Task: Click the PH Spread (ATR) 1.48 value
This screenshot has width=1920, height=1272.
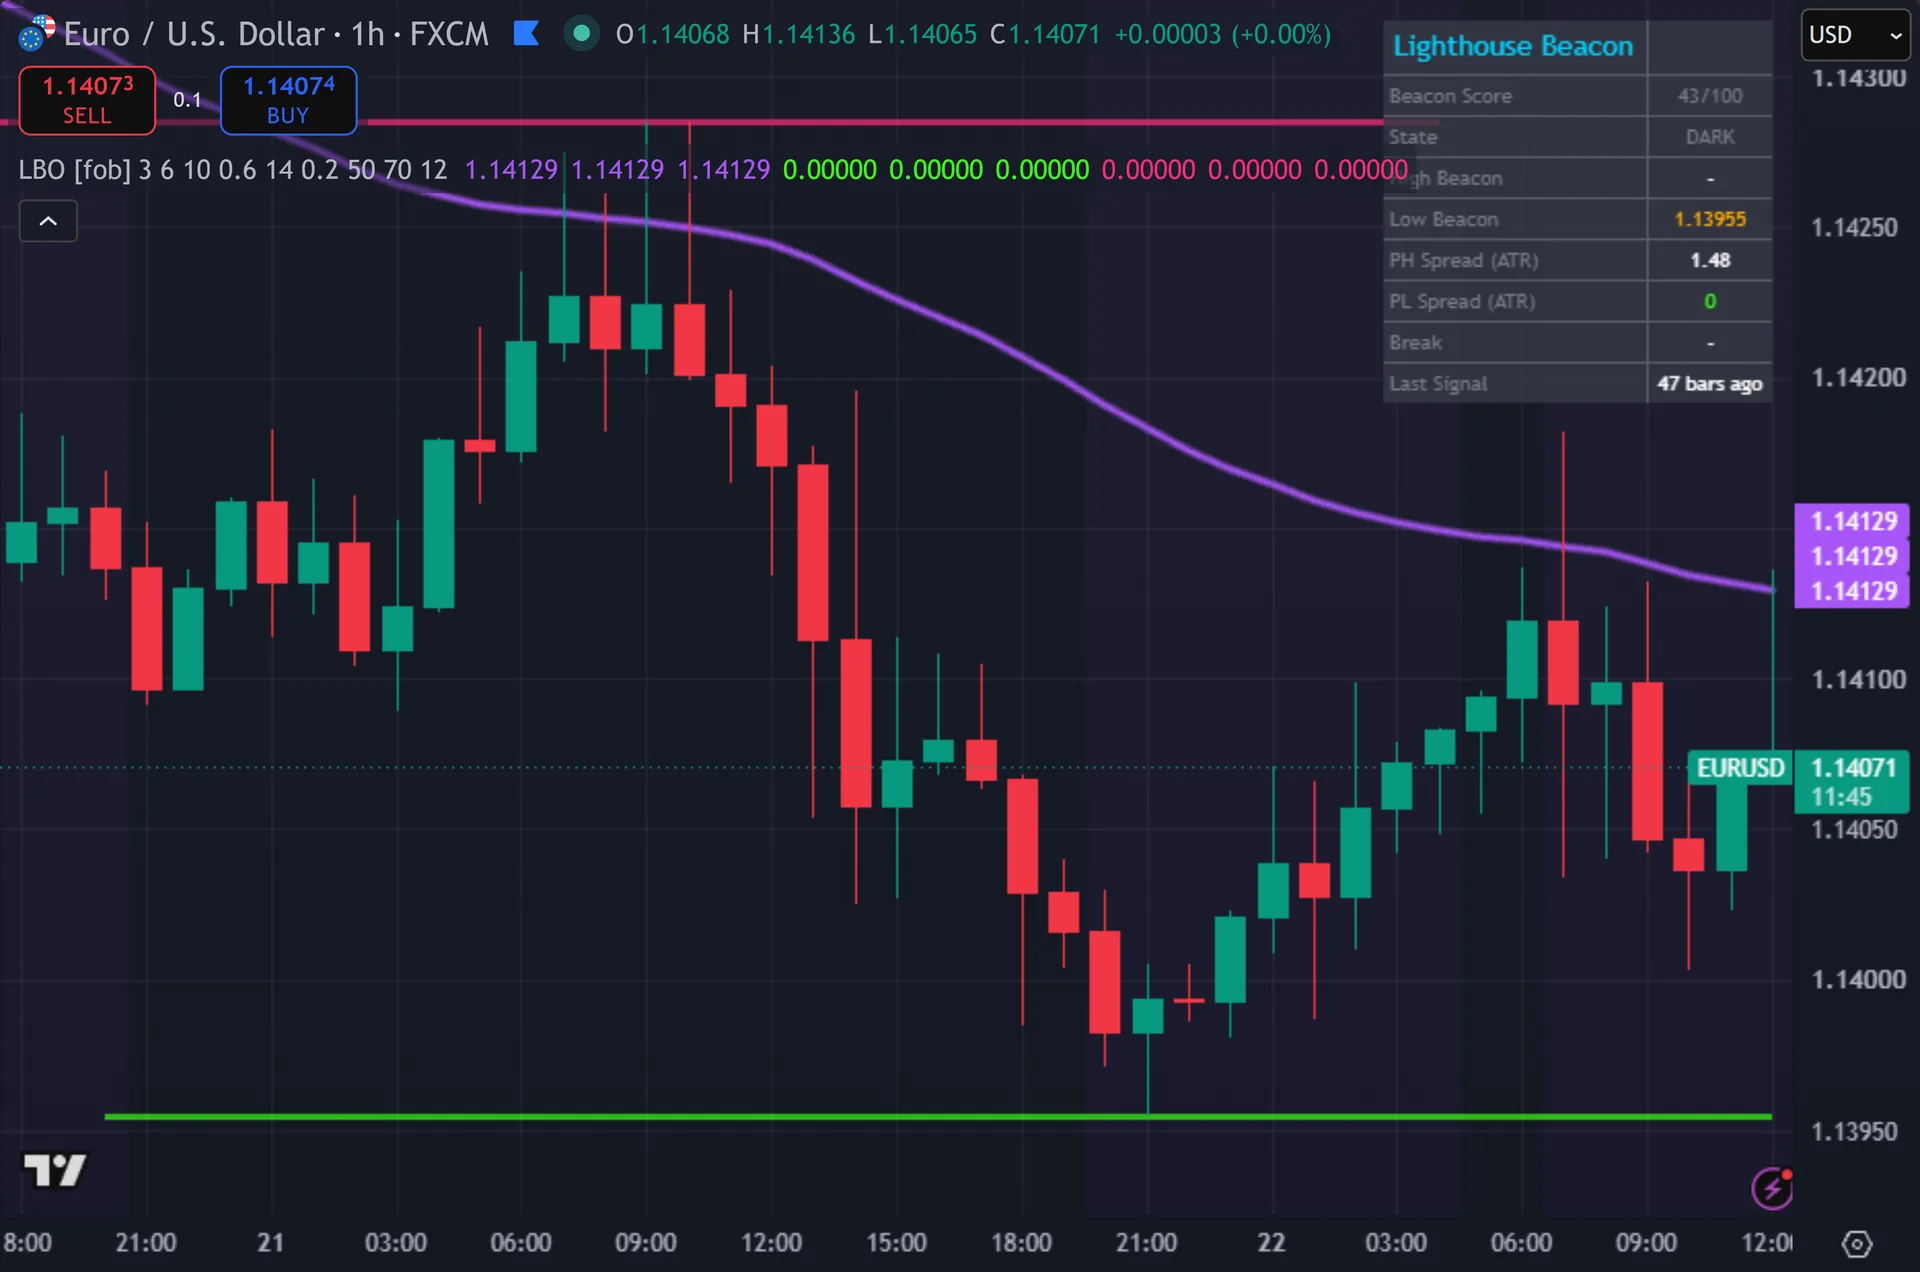Action: click(1710, 260)
